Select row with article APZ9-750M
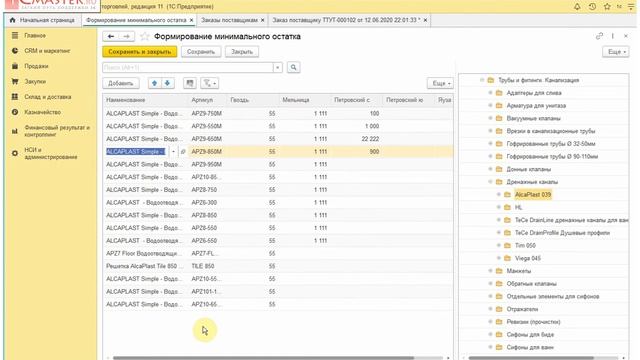The height and width of the screenshot is (360, 640). pos(278,113)
